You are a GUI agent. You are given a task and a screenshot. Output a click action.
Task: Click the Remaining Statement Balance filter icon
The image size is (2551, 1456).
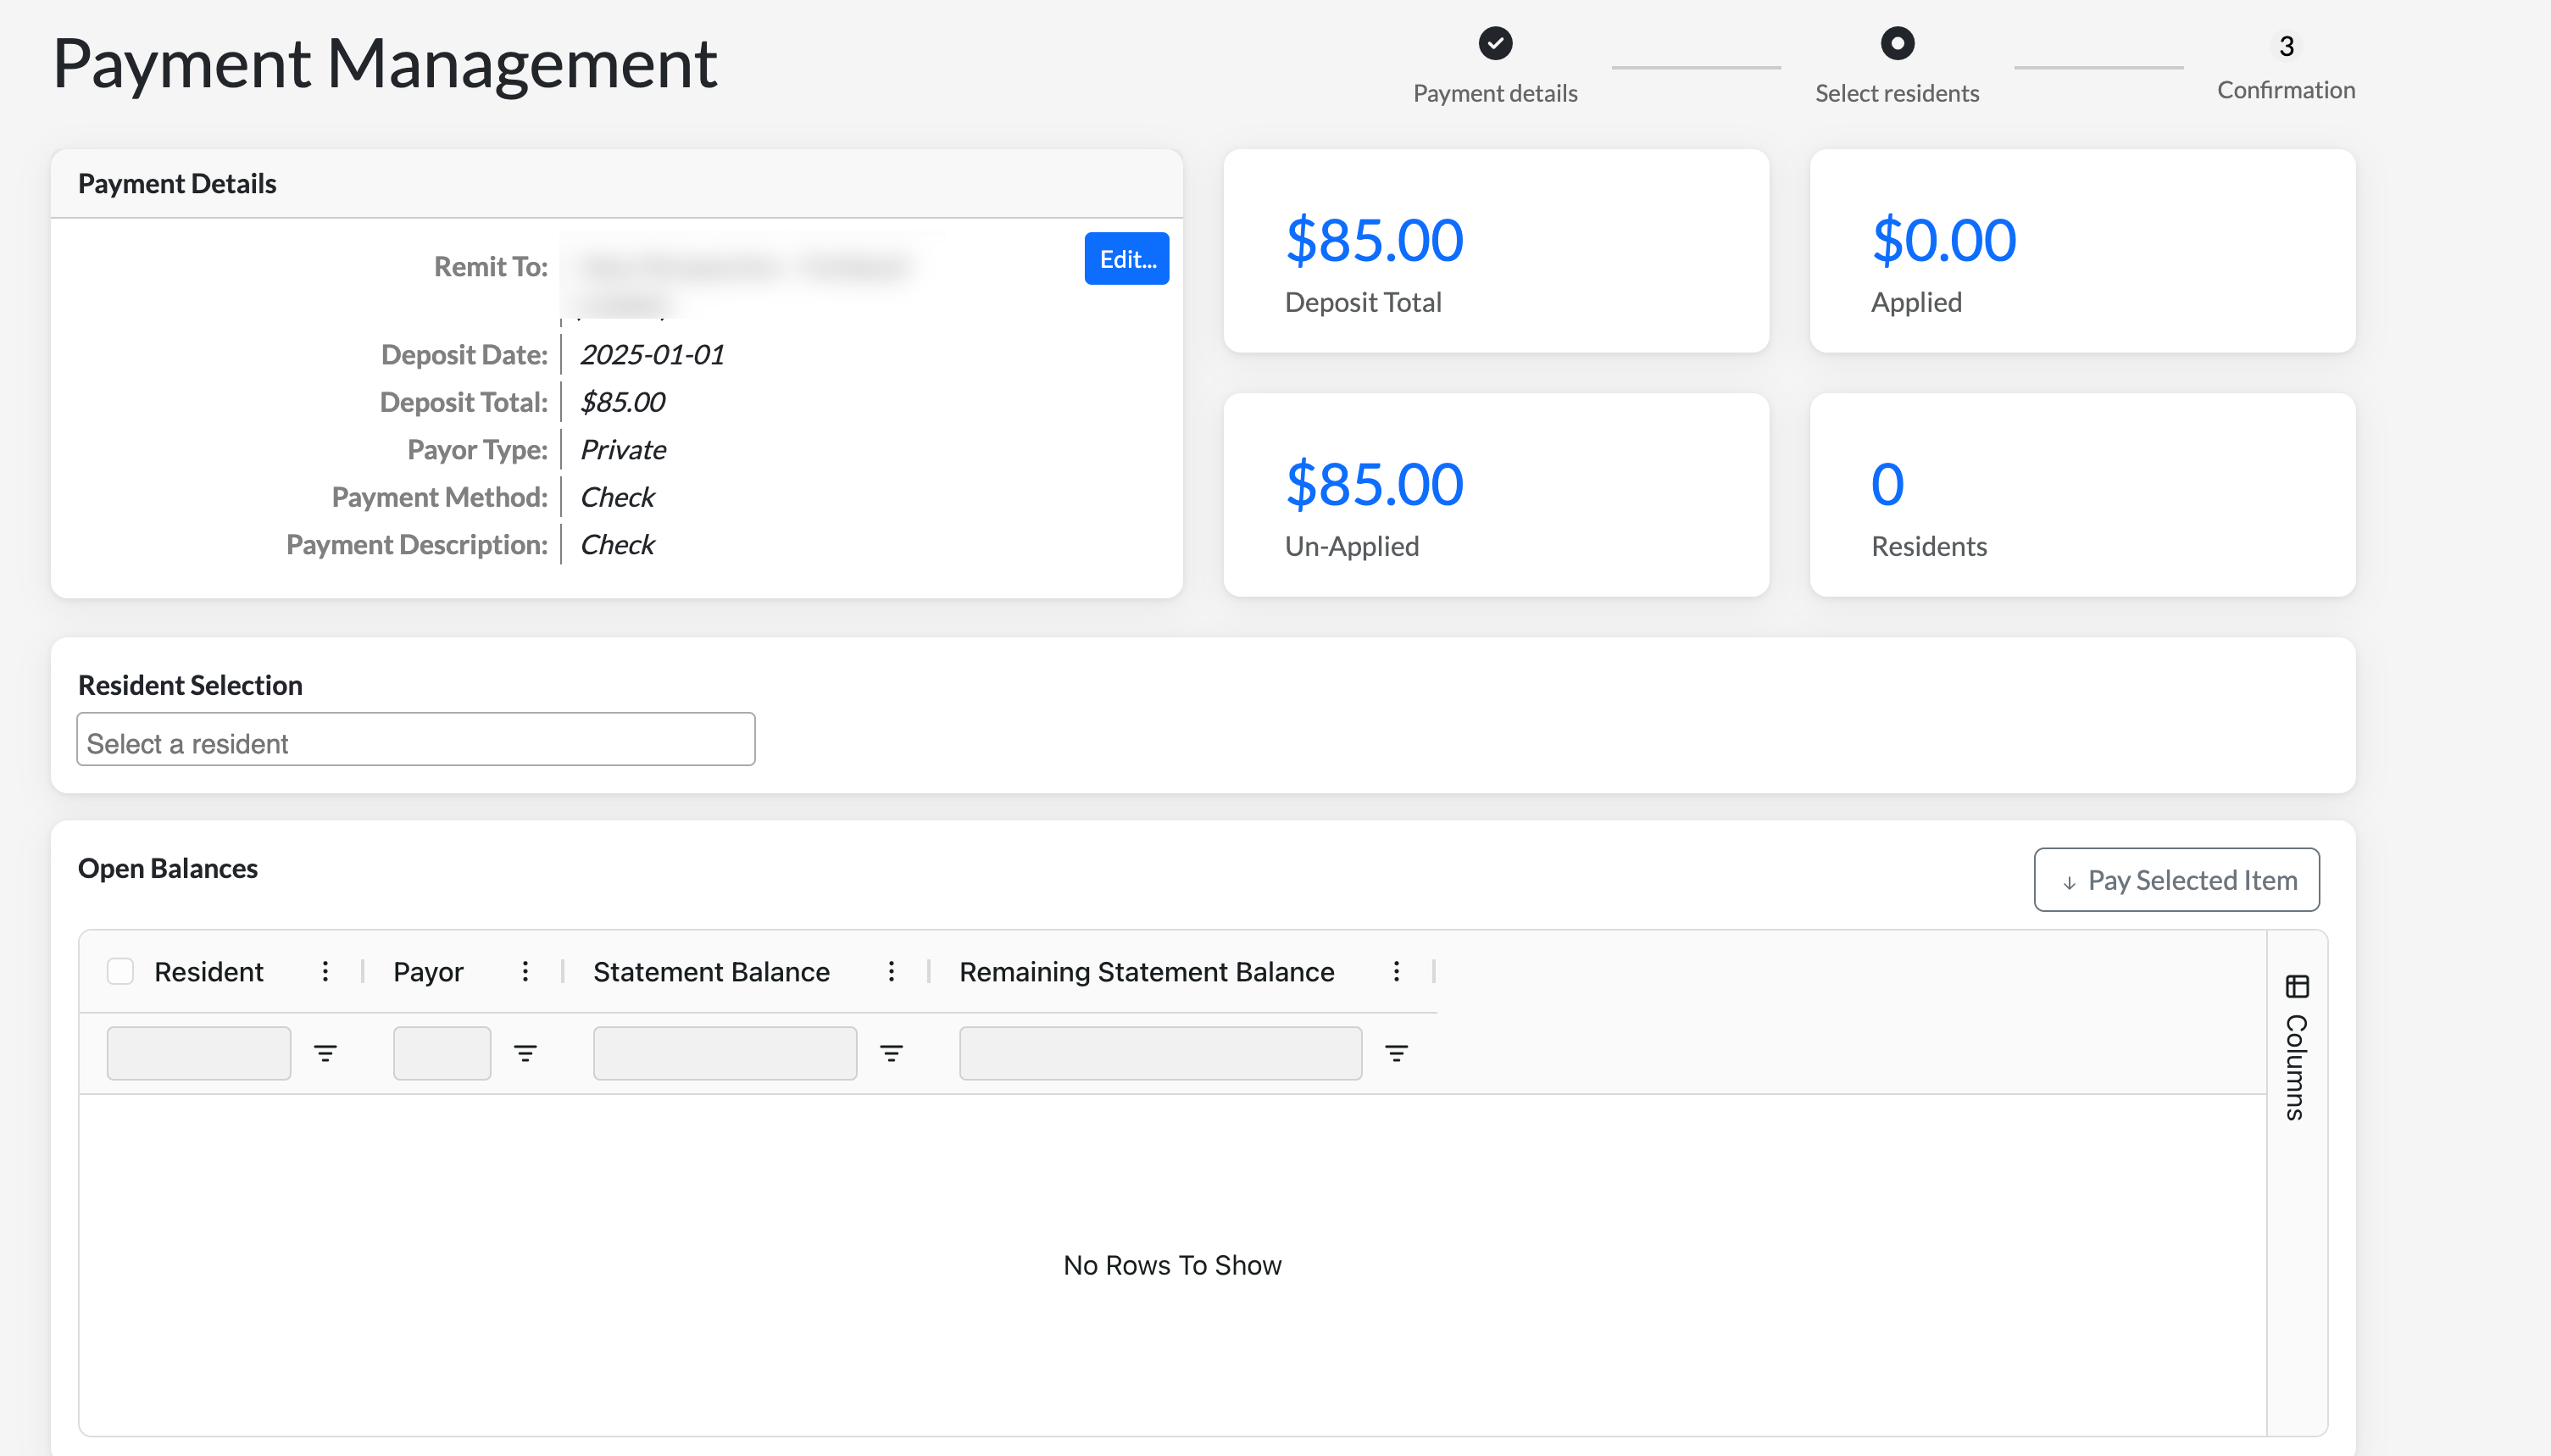(x=1396, y=1053)
